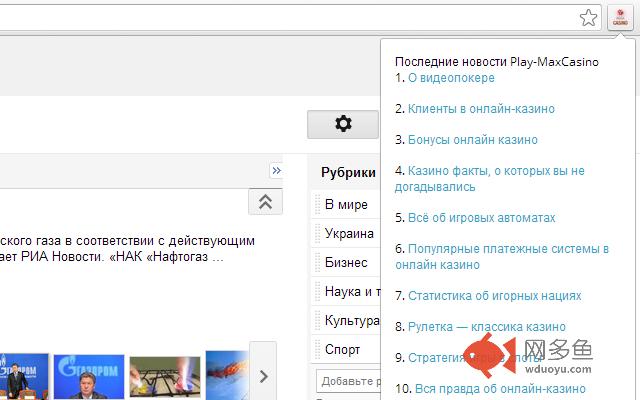Click the double right-arrow expand icon

click(276, 170)
